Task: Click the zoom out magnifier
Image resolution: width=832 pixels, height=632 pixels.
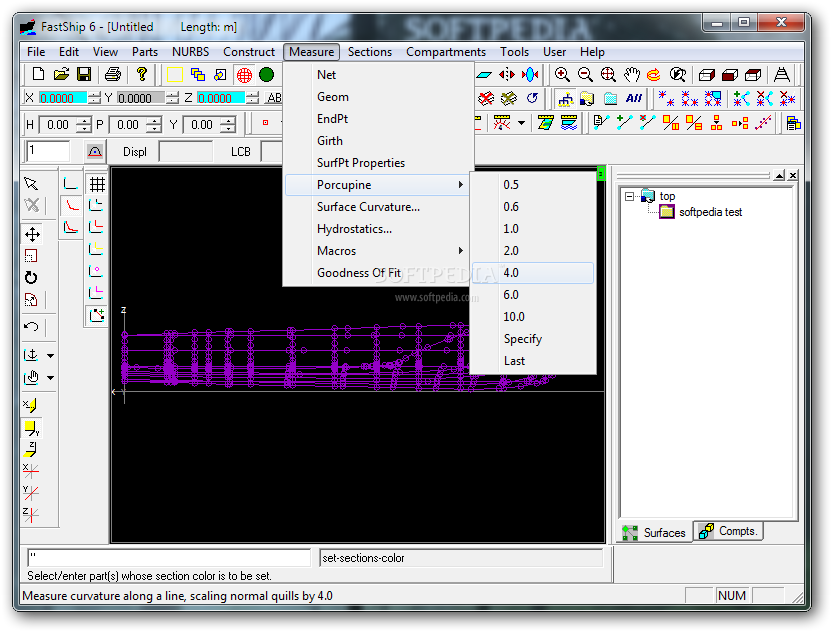Action: (x=585, y=74)
